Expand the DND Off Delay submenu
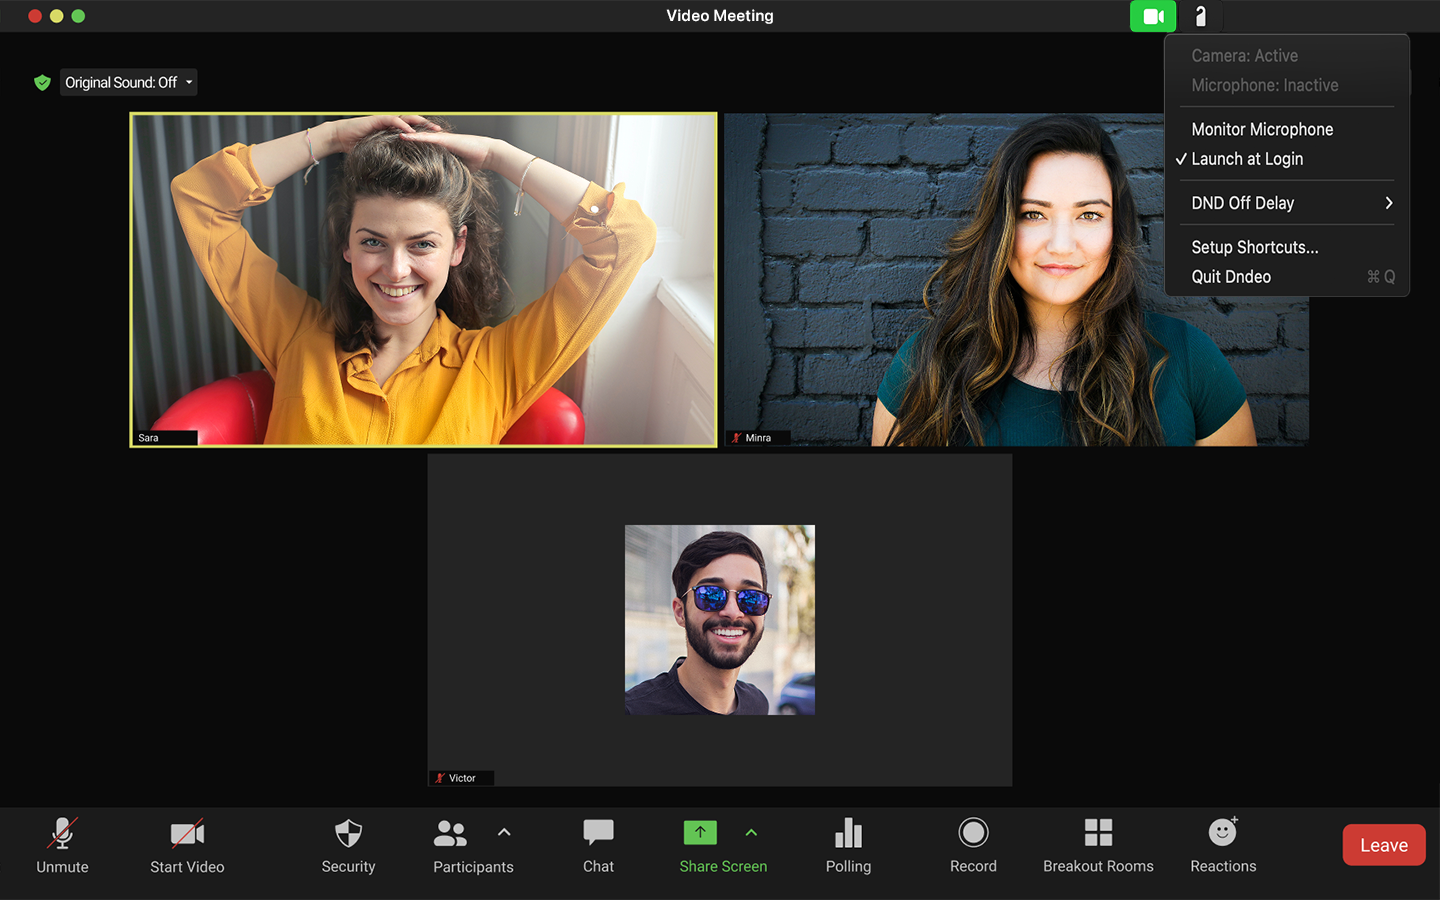 click(1242, 202)
